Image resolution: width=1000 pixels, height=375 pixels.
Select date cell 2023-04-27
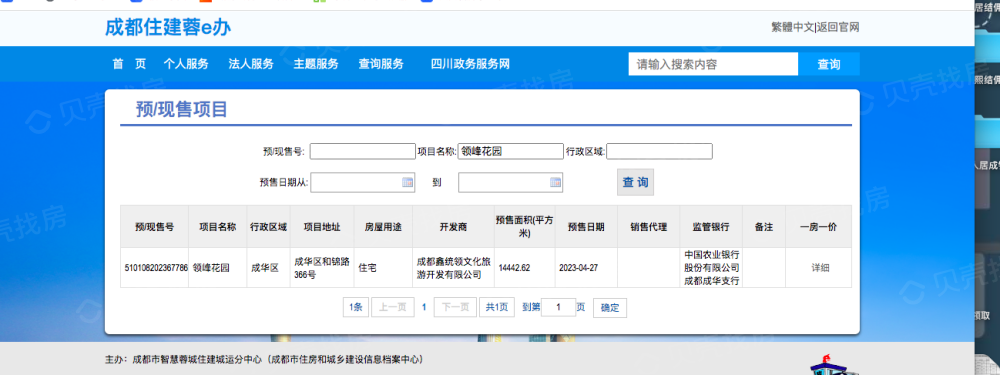coord(587,268)
